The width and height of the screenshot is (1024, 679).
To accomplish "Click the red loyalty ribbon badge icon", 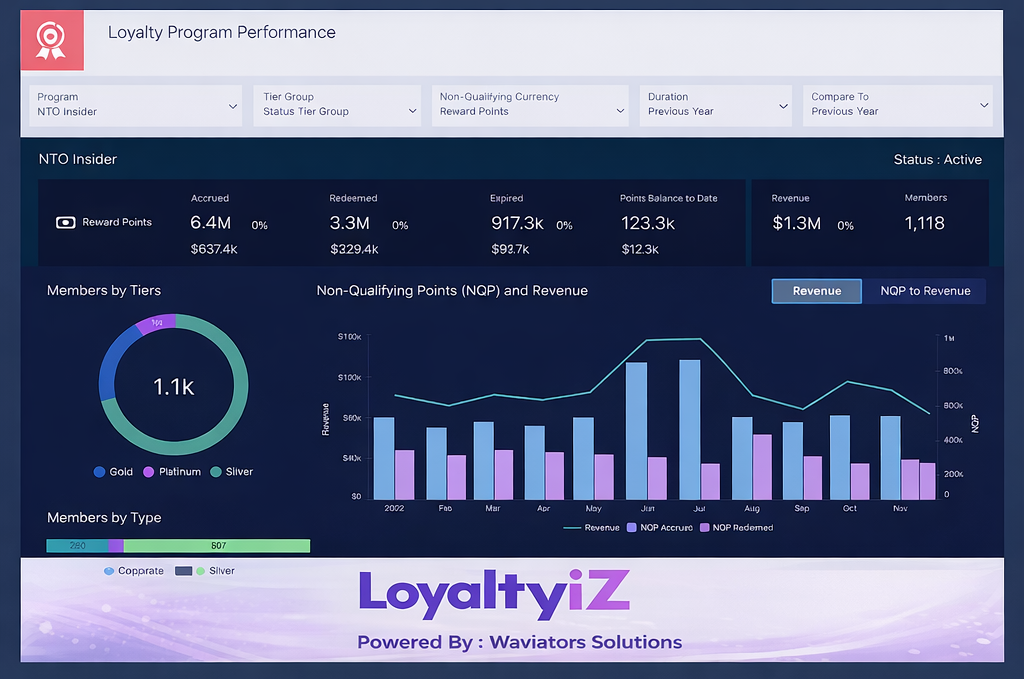I will tap(51, 40).
